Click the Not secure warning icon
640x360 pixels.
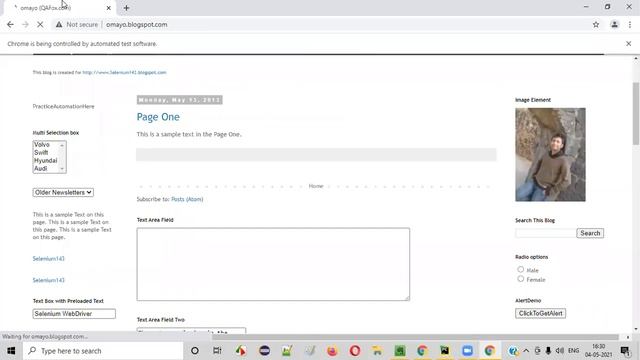(59, 24)
